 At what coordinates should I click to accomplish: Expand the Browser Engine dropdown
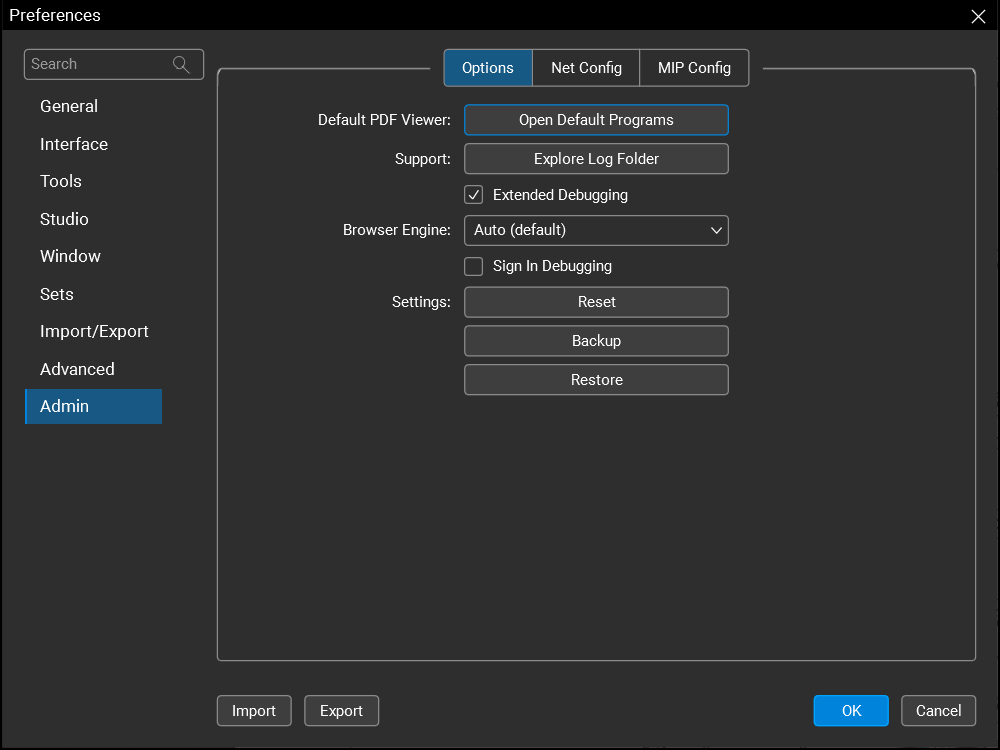click(596, 230)
